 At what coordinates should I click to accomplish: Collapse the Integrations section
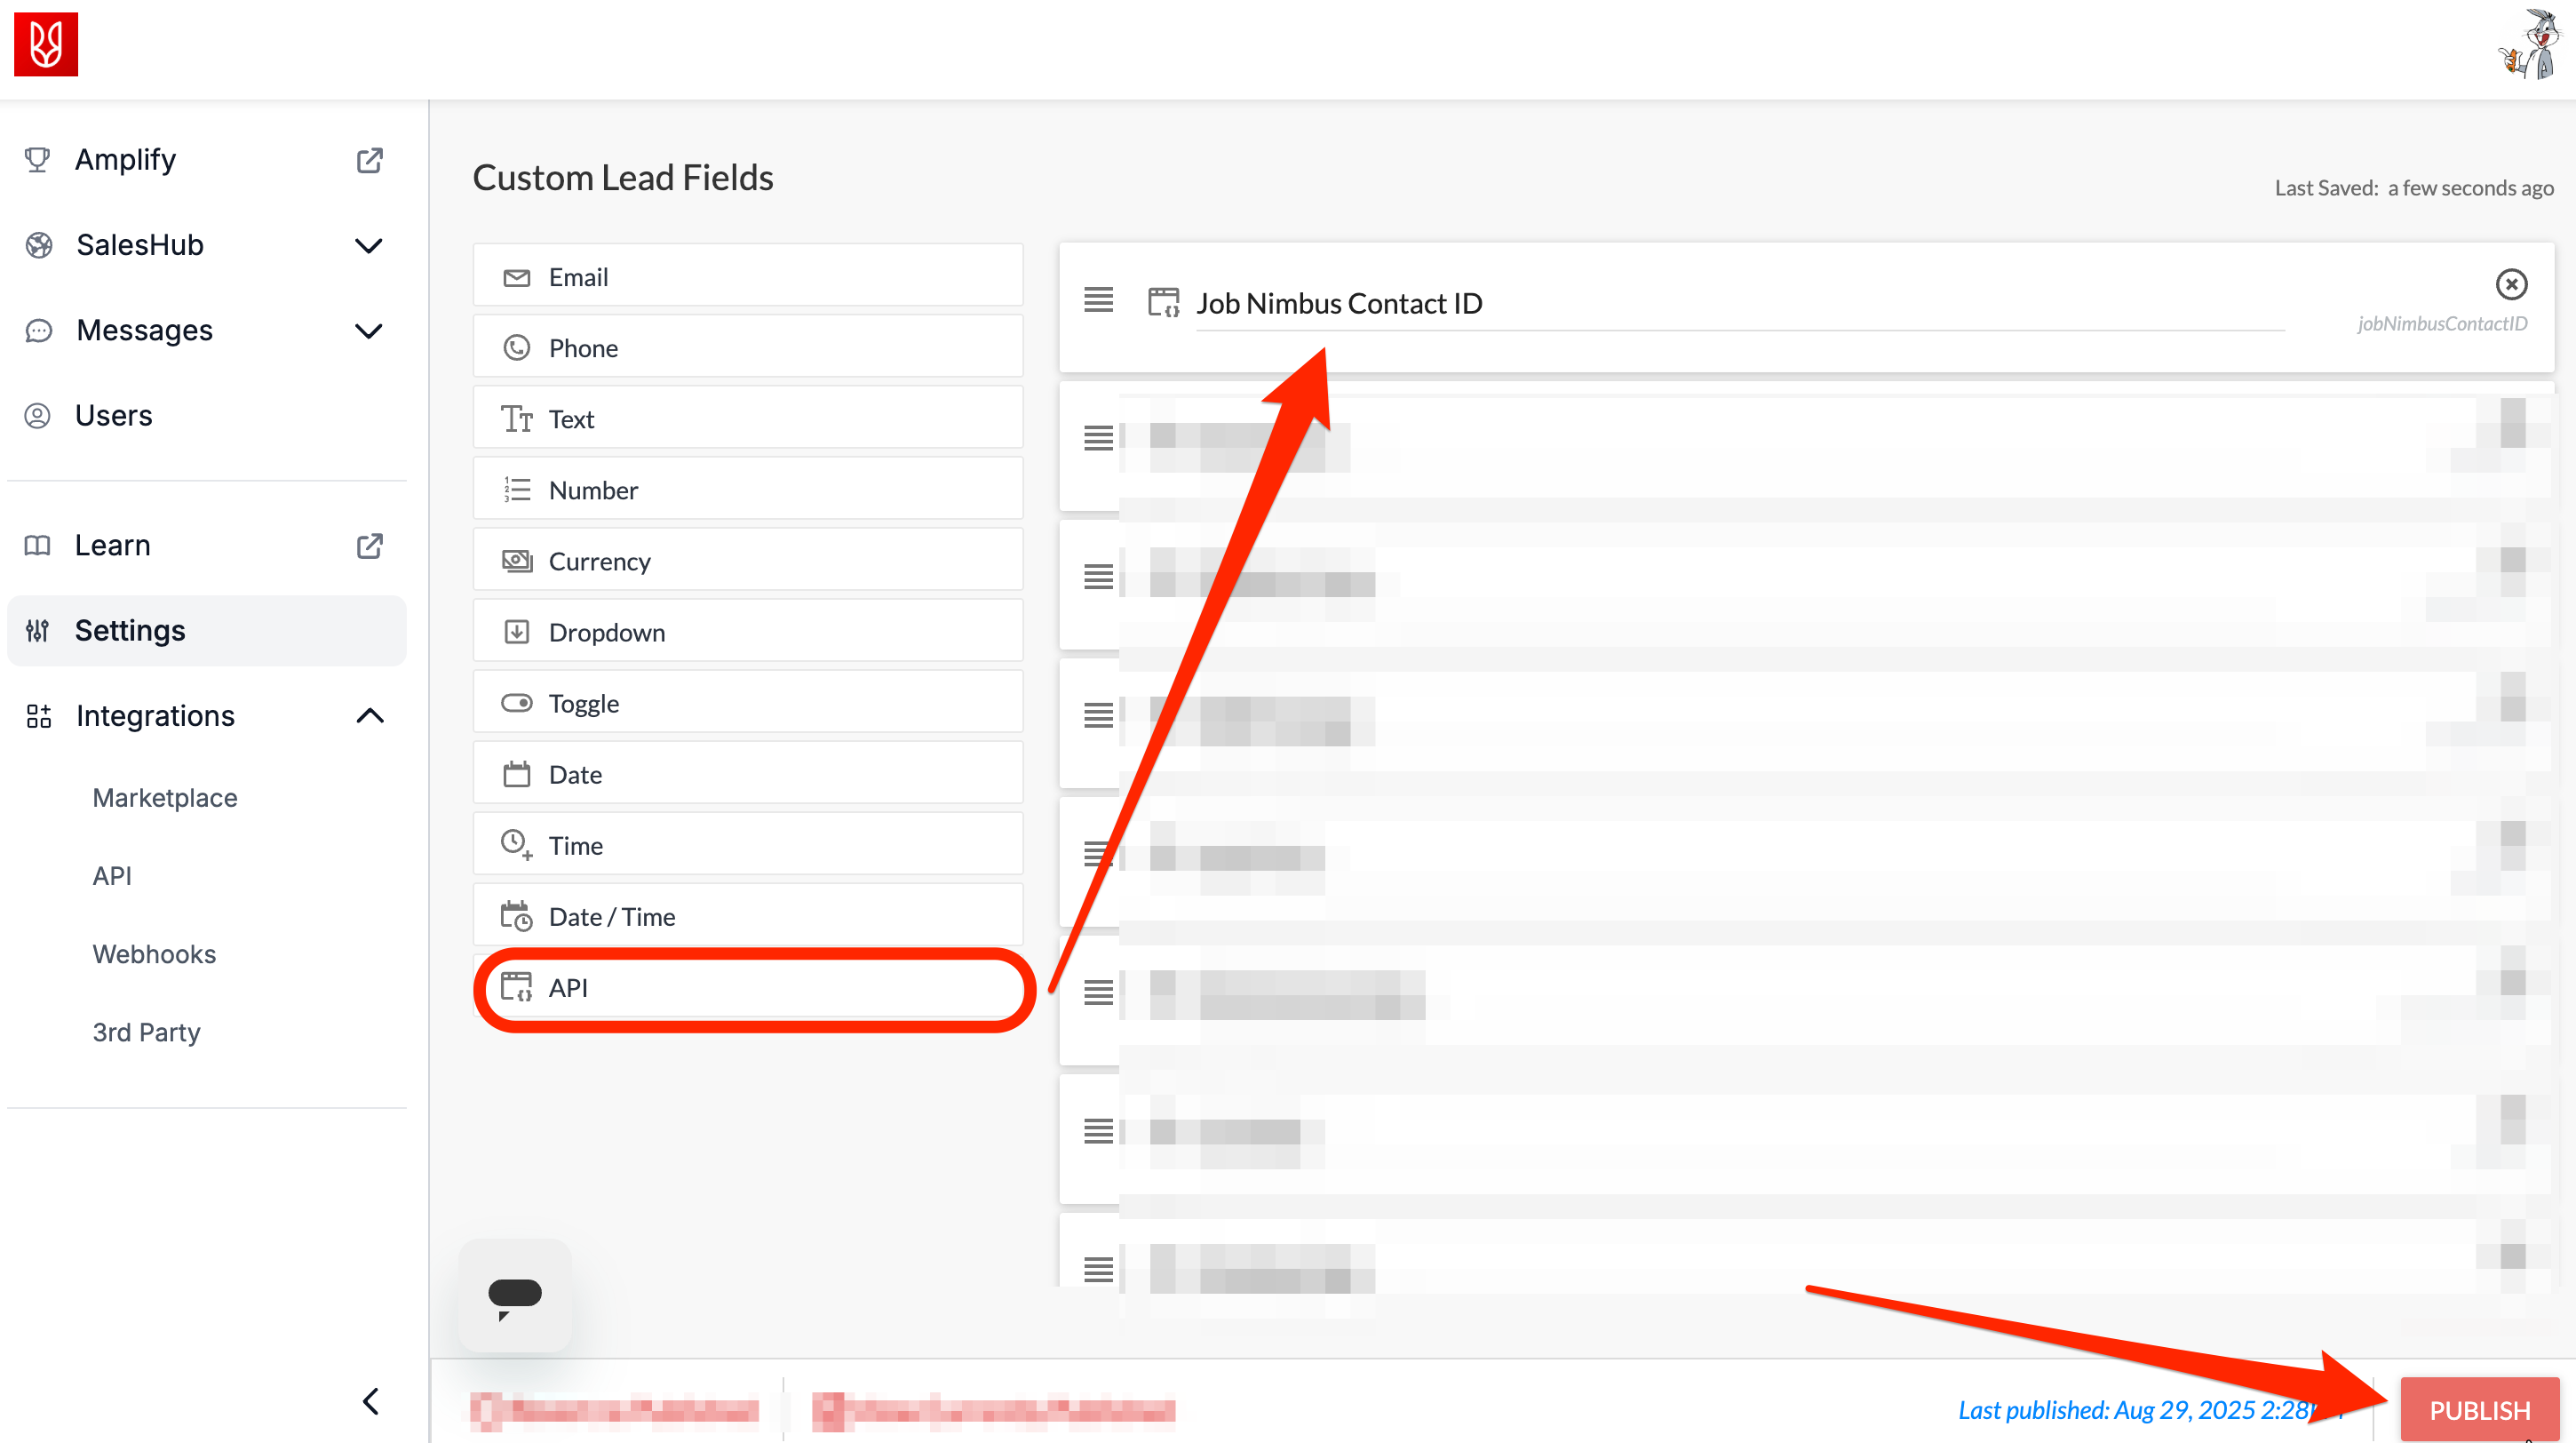pos(369,716)
